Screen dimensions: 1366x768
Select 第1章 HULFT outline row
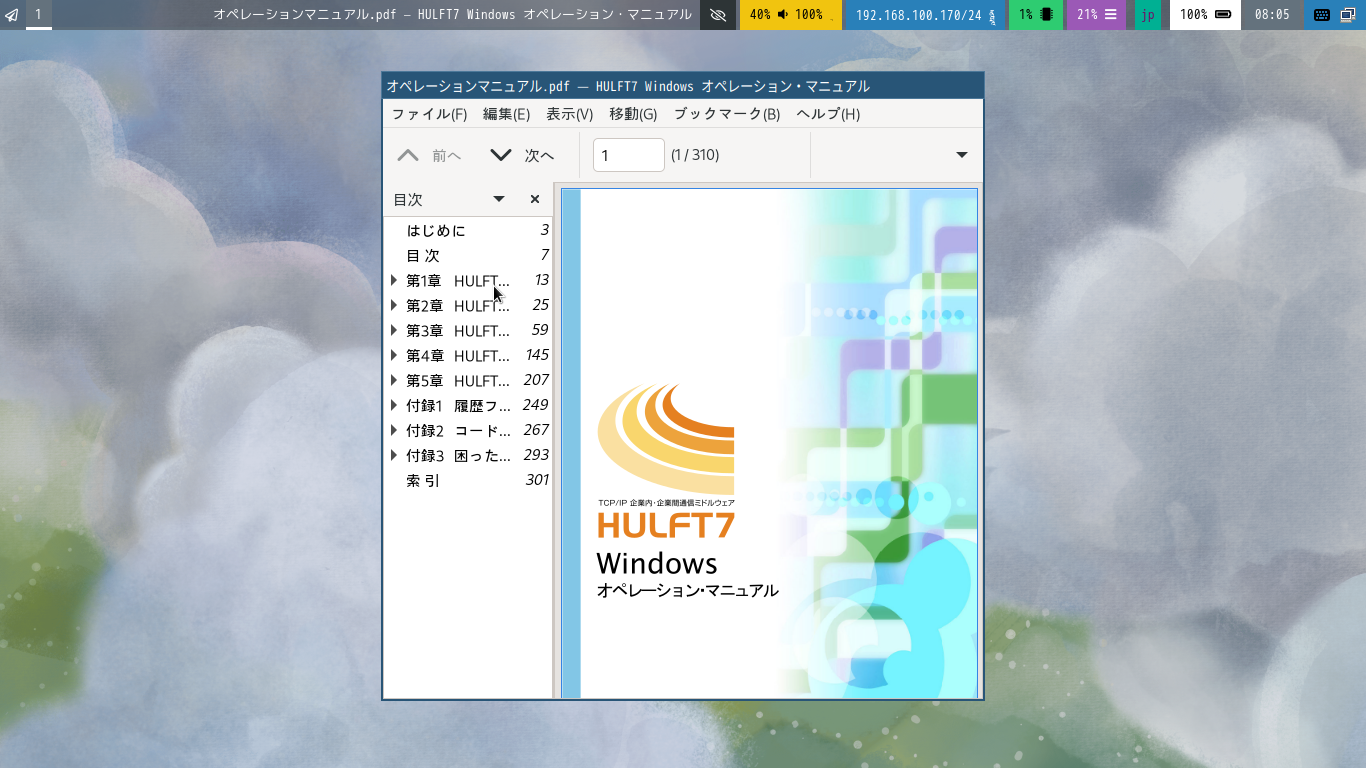coord(468,280)
